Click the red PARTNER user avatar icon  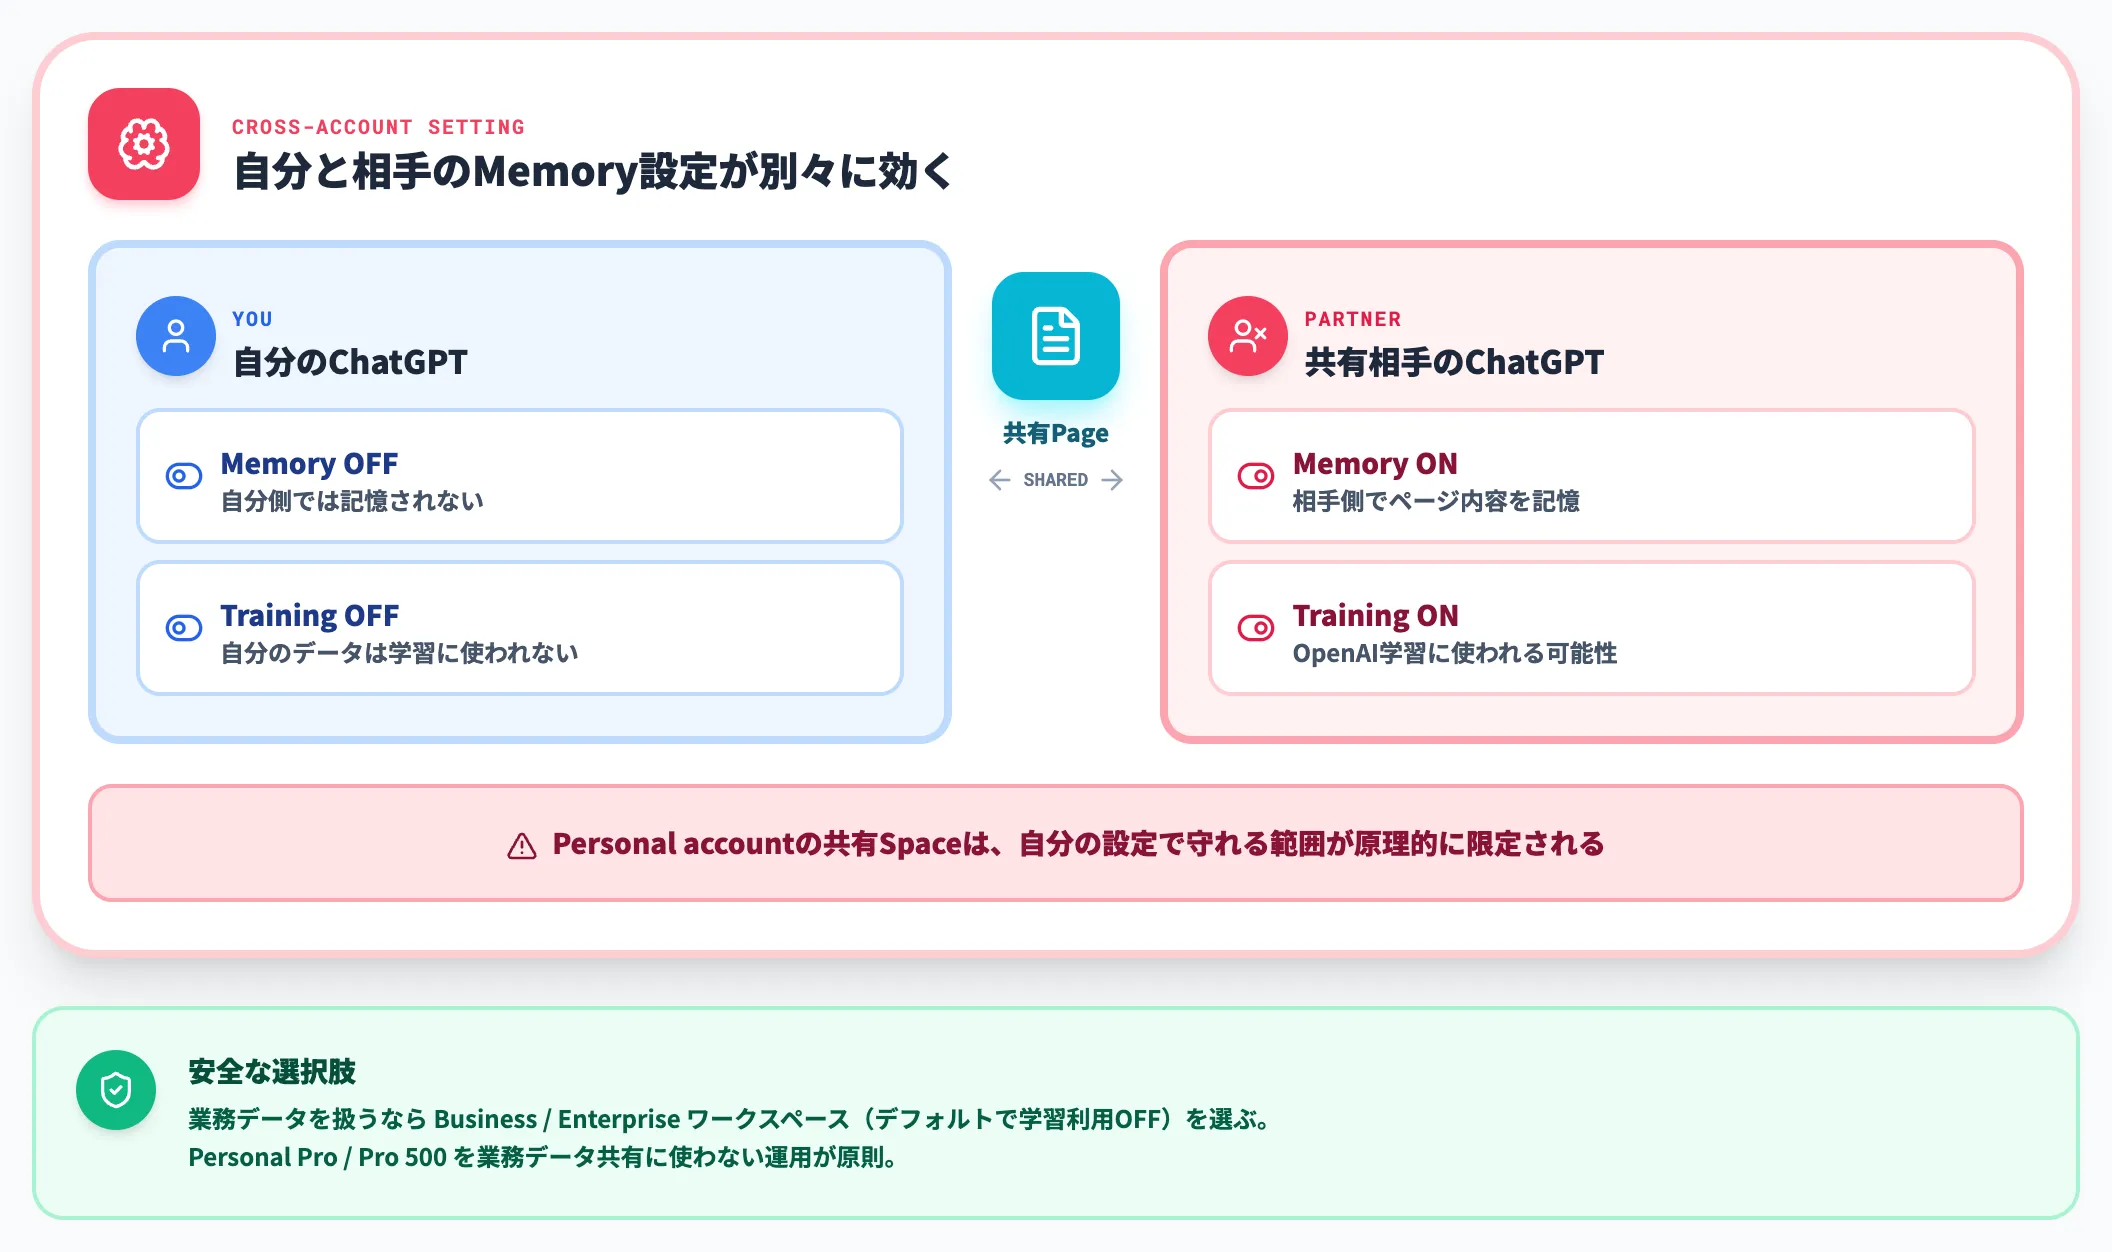1248,336
